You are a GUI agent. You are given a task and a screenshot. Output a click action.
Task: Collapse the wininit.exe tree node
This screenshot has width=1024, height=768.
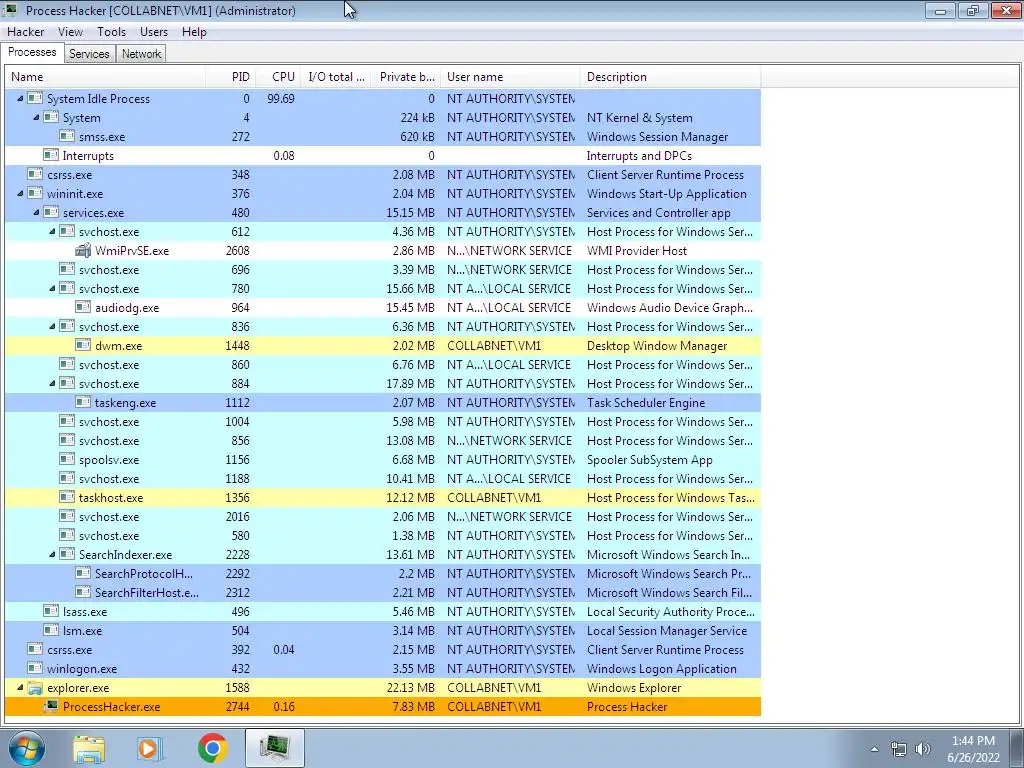(x=20, y=193)
